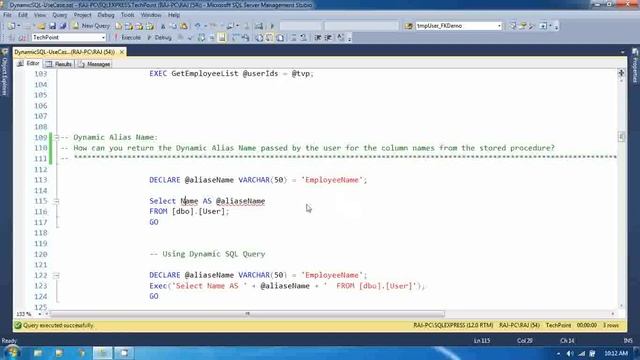Click Comment out selected lines icon
Viewport: 640px width, 360px height.
click(293, 38)
